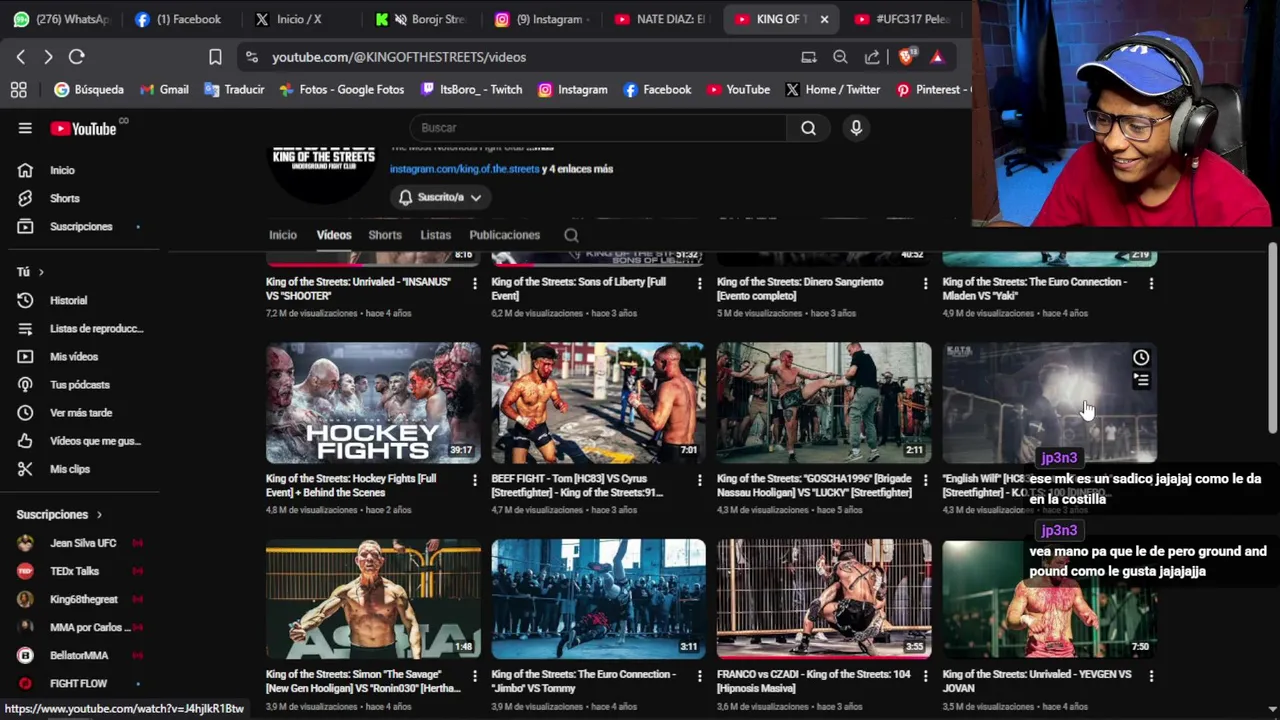This screenshot has width=1280, height=720.
Task: Click the share icon in the address bar
Action: point(872,57)
